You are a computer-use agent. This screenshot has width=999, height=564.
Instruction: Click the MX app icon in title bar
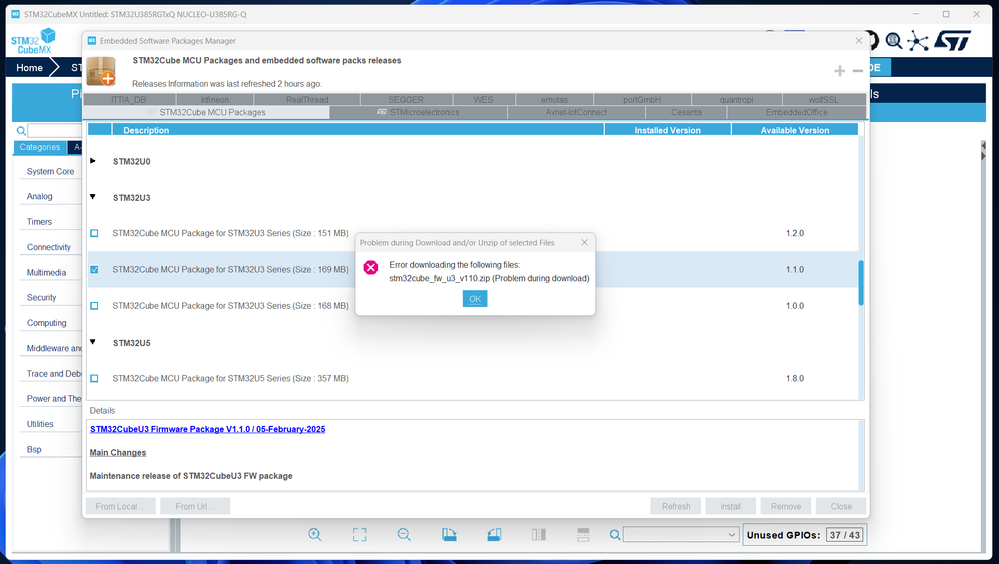[16, 14]
